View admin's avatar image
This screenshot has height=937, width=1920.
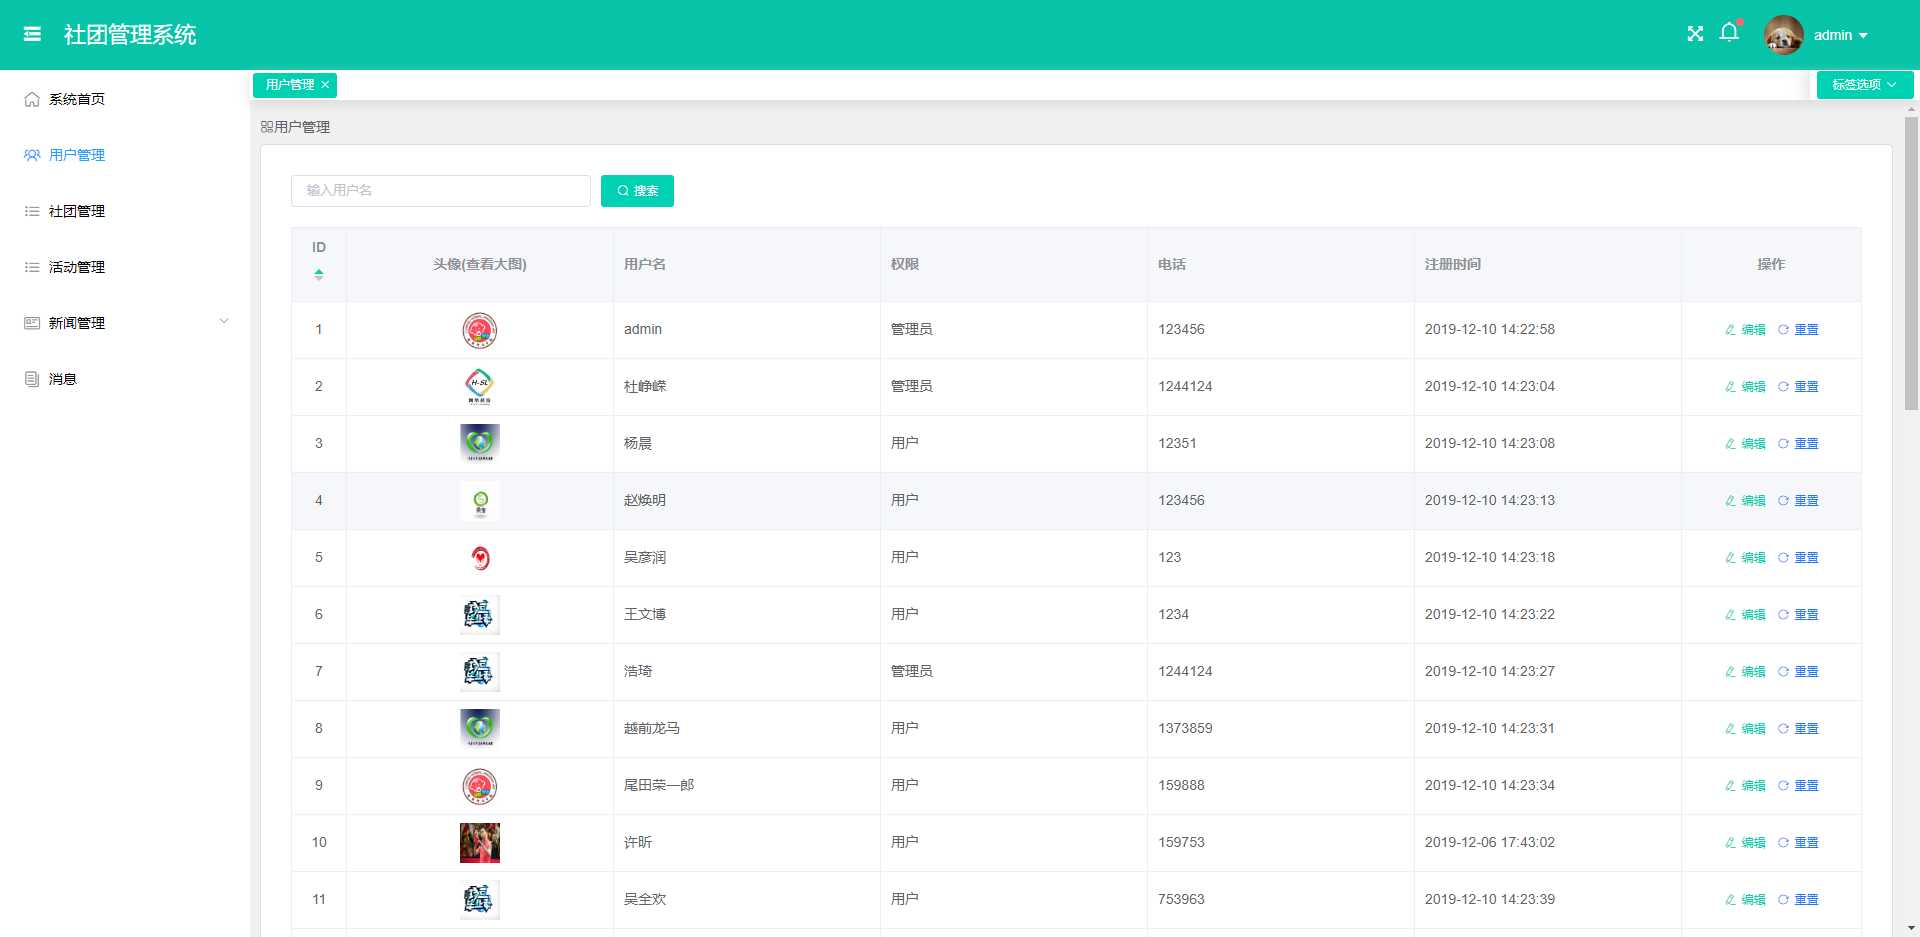coord(480,330)
